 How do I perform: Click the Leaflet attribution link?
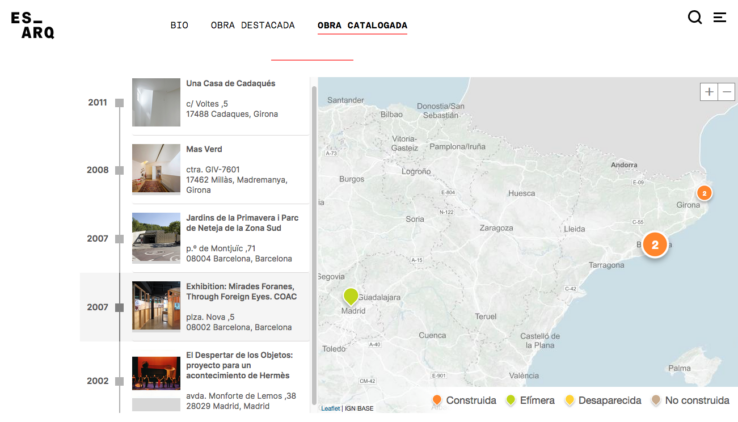click(330, 408)
